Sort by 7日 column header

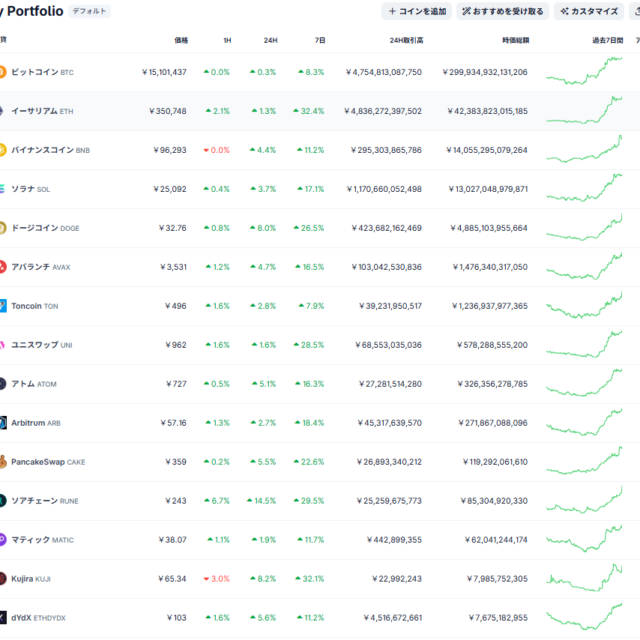[320, 40]
